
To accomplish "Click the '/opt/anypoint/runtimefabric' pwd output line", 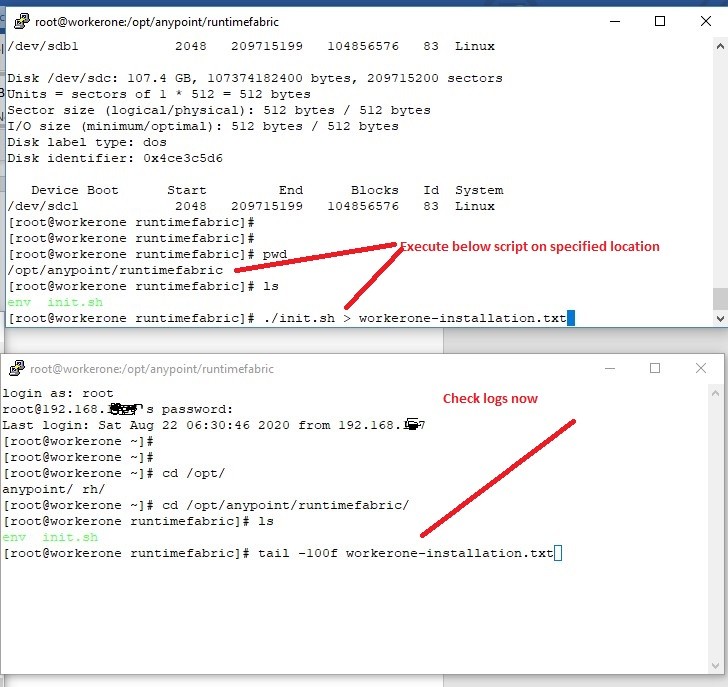I will (x=115, y=270).
